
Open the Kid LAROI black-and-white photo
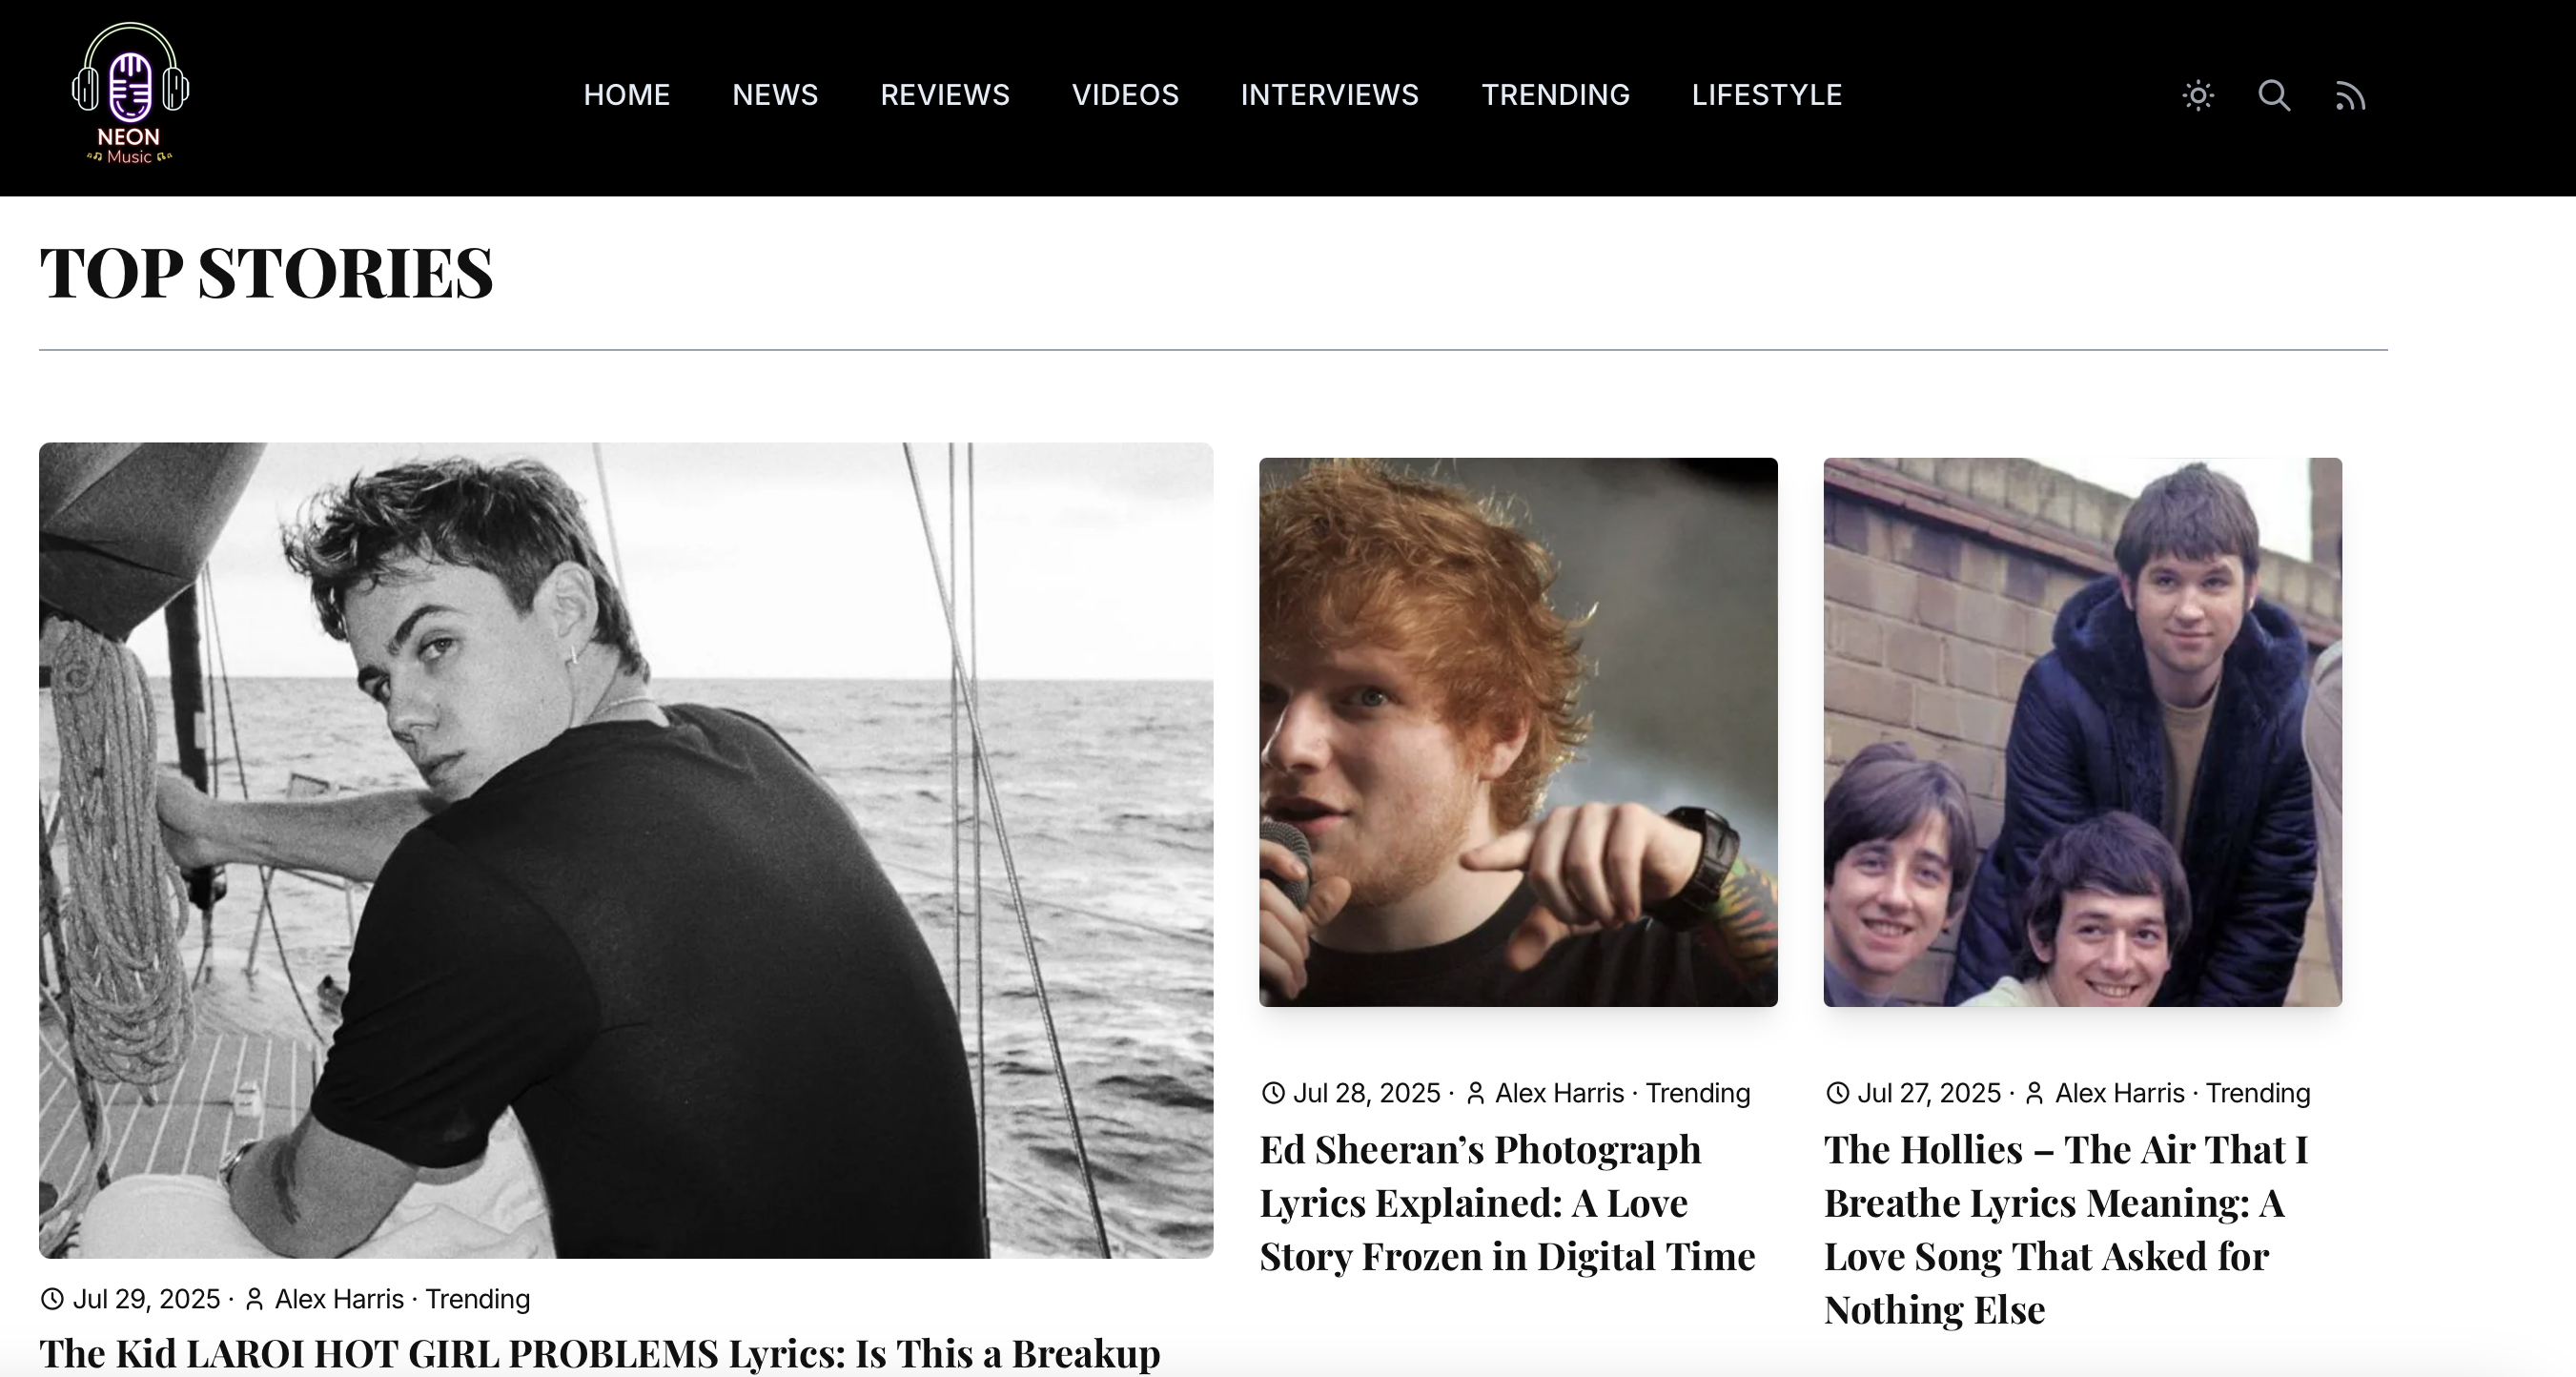pos(626,850)
